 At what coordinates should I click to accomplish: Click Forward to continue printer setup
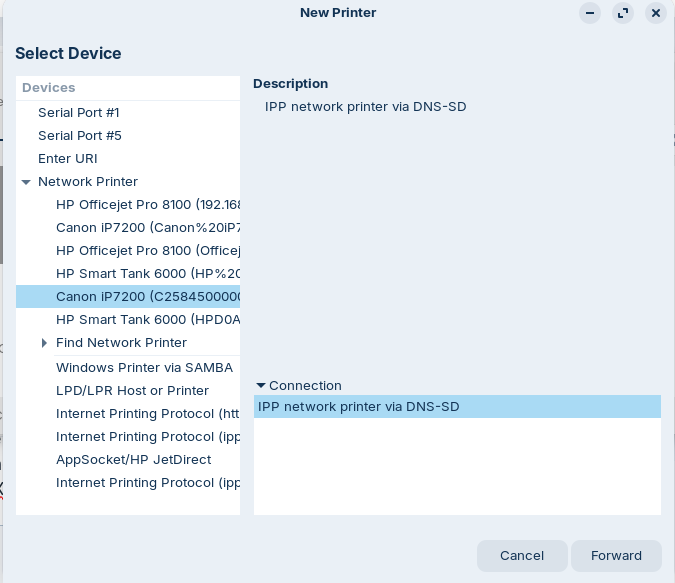click(x=616, y=556)
